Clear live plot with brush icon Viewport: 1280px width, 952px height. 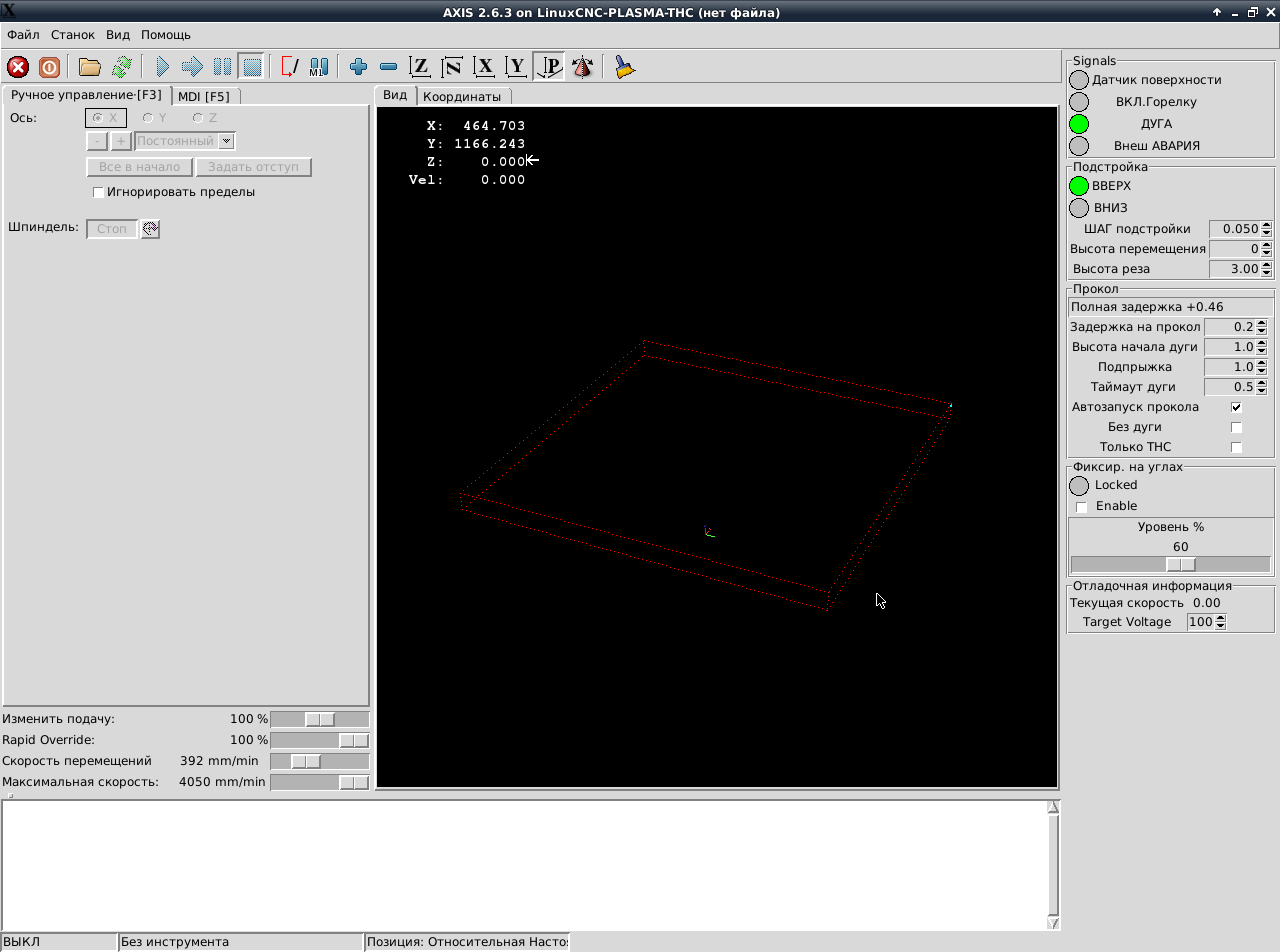click(x=625, y=67)
